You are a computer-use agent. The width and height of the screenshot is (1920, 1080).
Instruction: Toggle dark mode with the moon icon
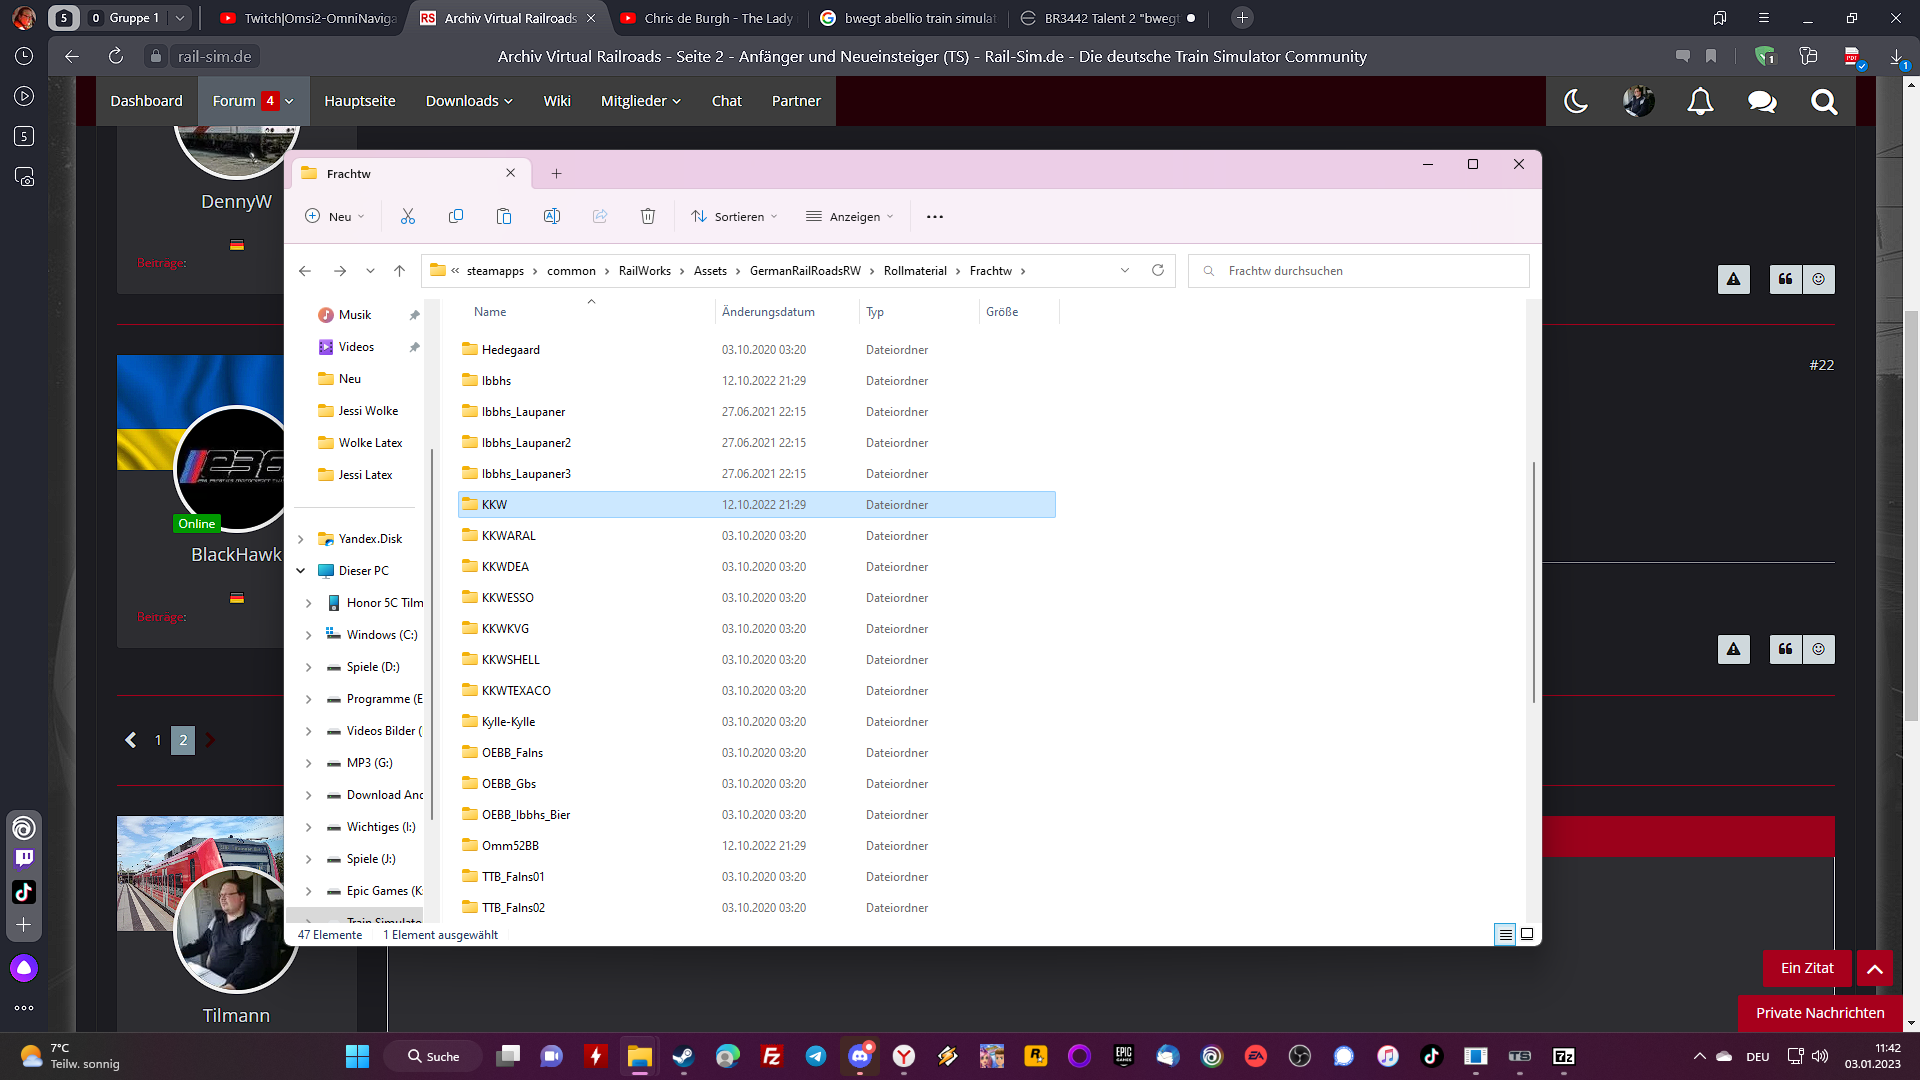click(1576, 101)
